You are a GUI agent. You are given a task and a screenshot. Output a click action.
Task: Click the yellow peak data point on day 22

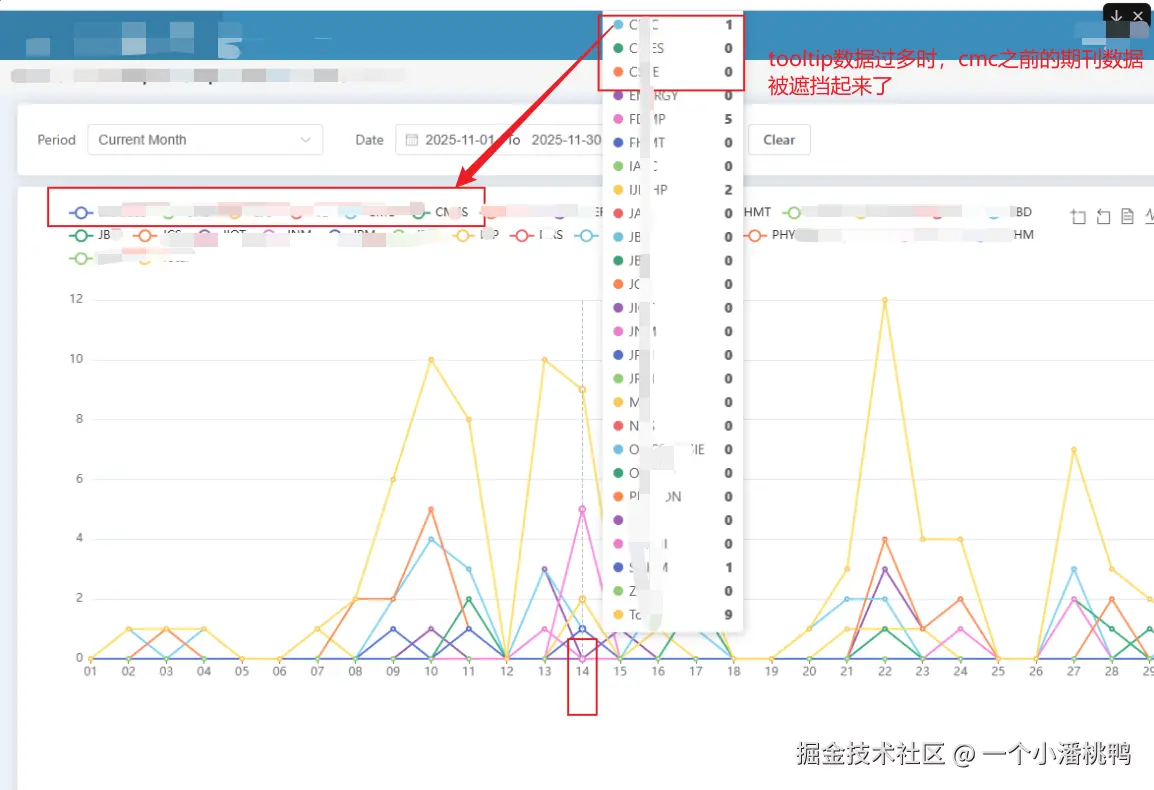click(885, 300)
